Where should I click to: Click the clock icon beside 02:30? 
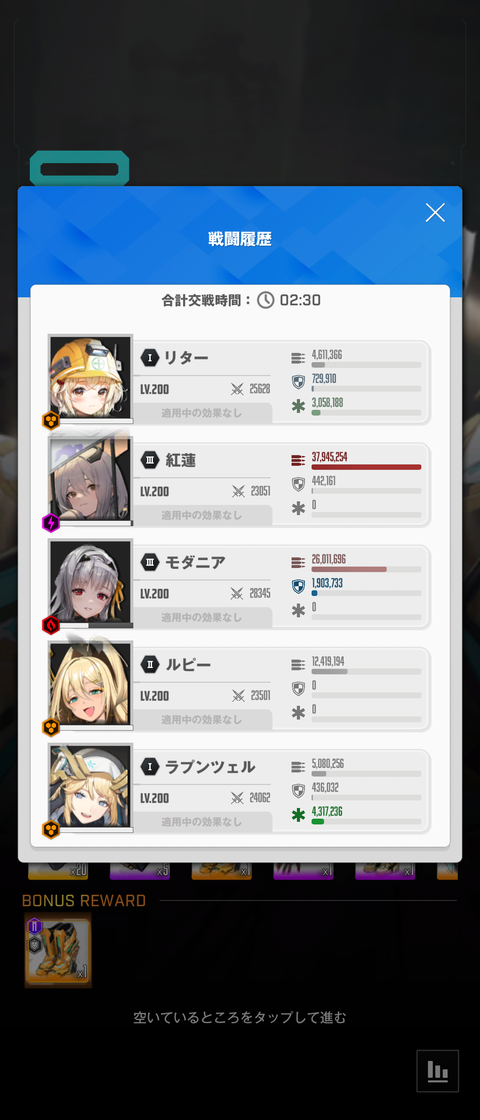coord(266,300)
